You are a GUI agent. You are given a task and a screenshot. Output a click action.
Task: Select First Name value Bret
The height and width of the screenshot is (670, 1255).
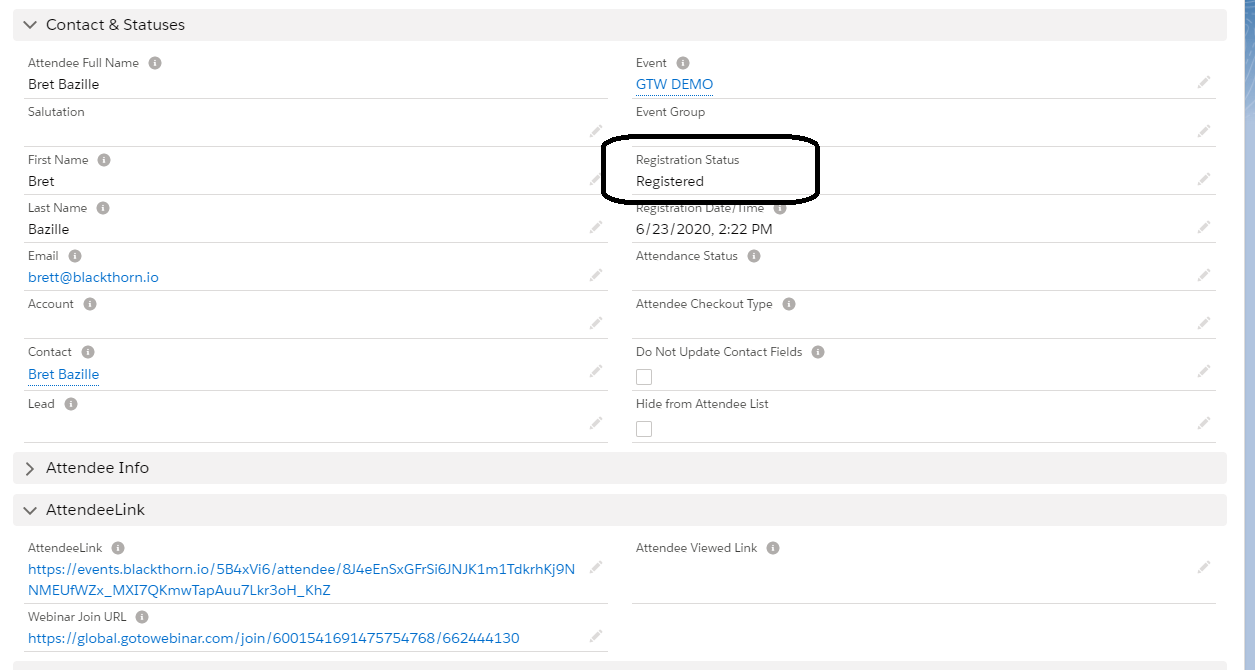pyautogui.click(x=41, y=182)
